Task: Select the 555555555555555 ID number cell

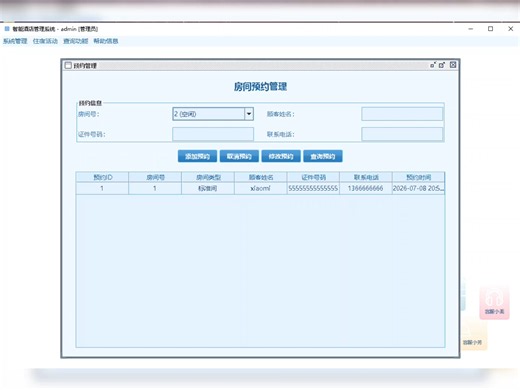Action: tap(313, 188)
